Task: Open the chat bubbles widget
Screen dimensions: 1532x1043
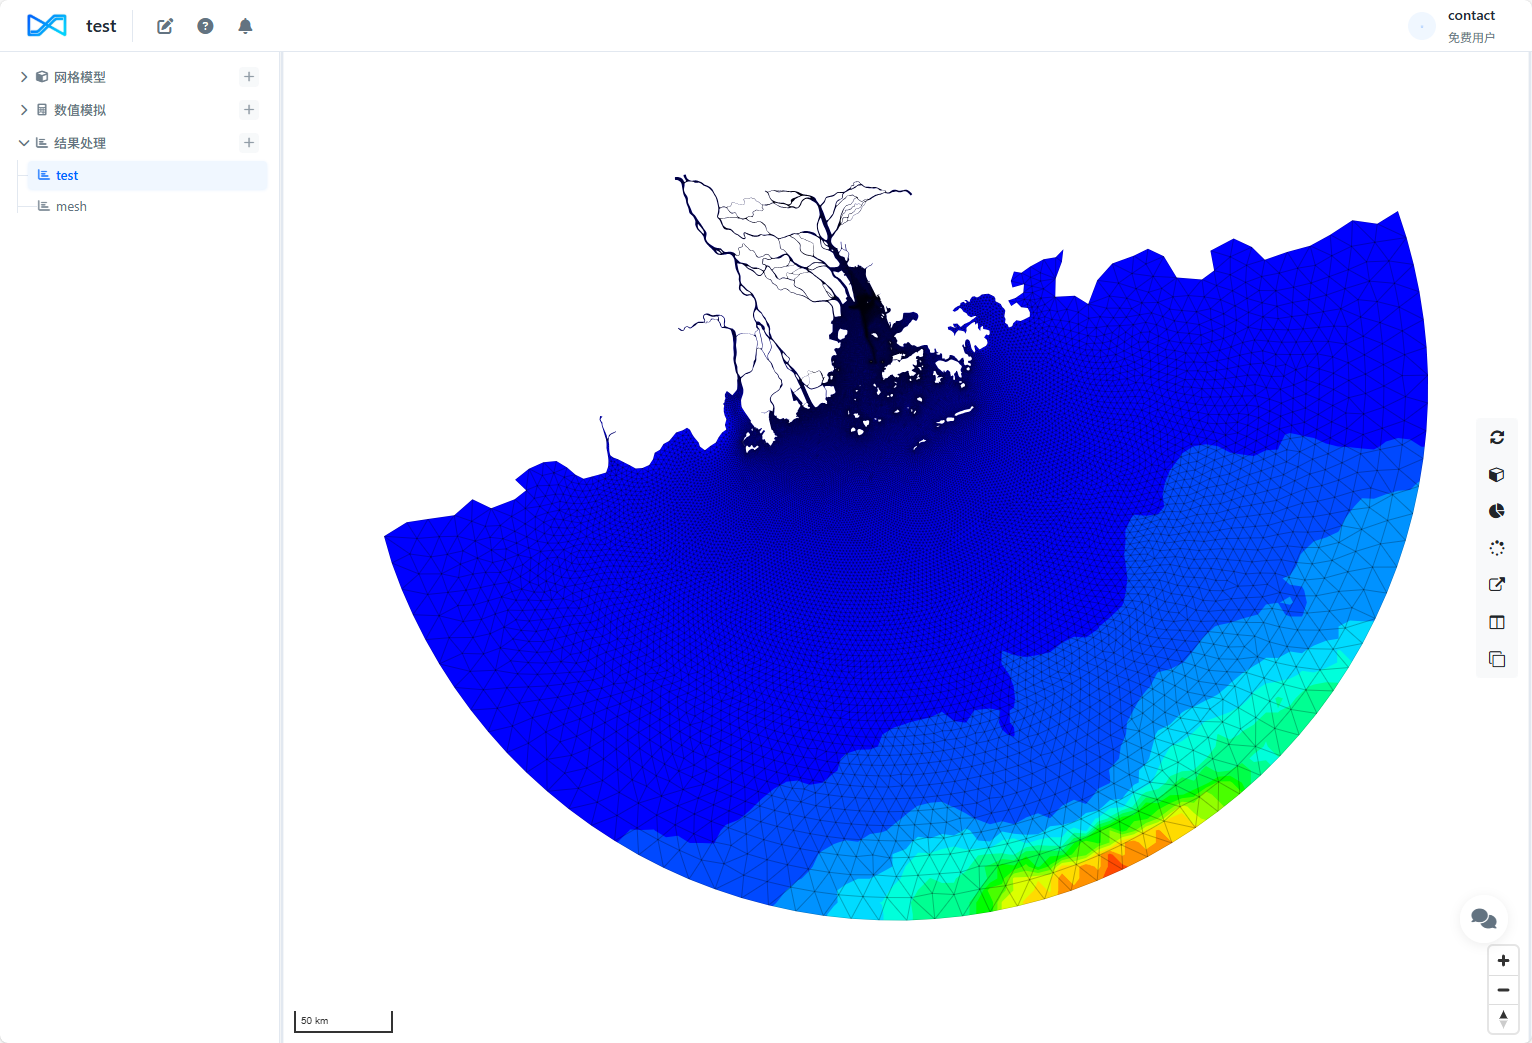Action: pos(1484,918)
